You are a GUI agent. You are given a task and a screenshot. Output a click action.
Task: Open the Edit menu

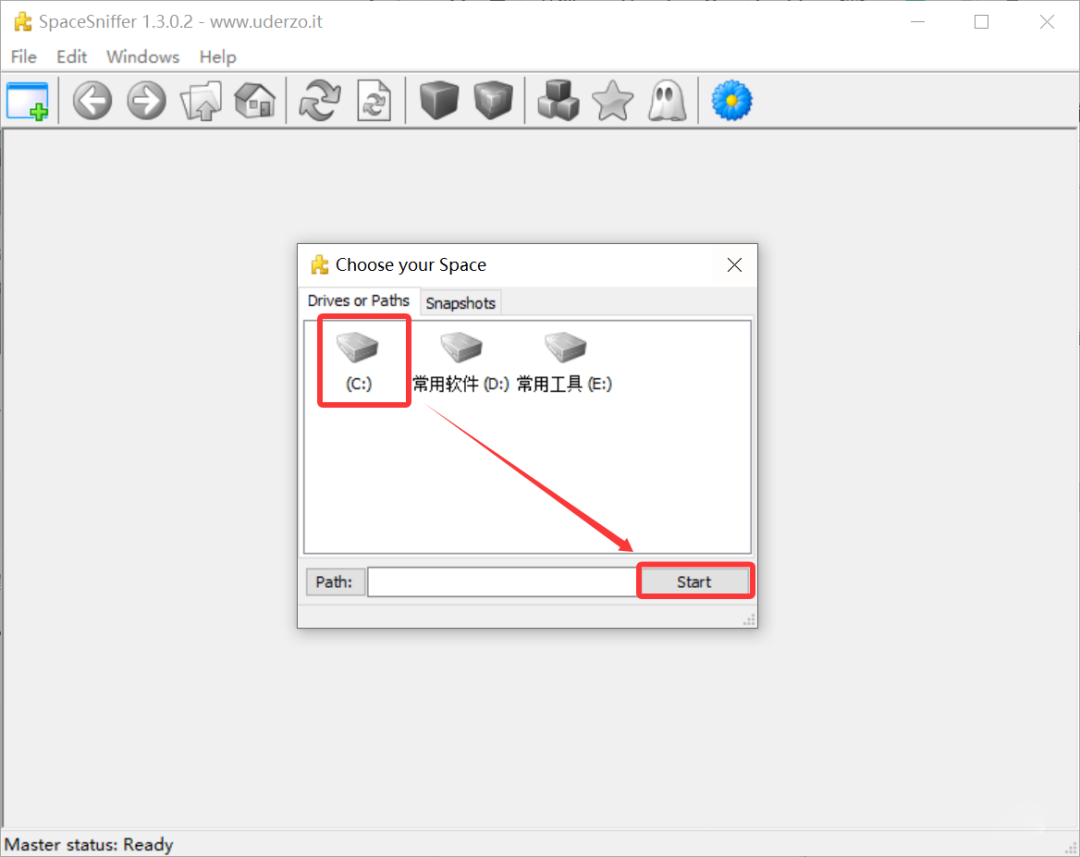[72, 56]
